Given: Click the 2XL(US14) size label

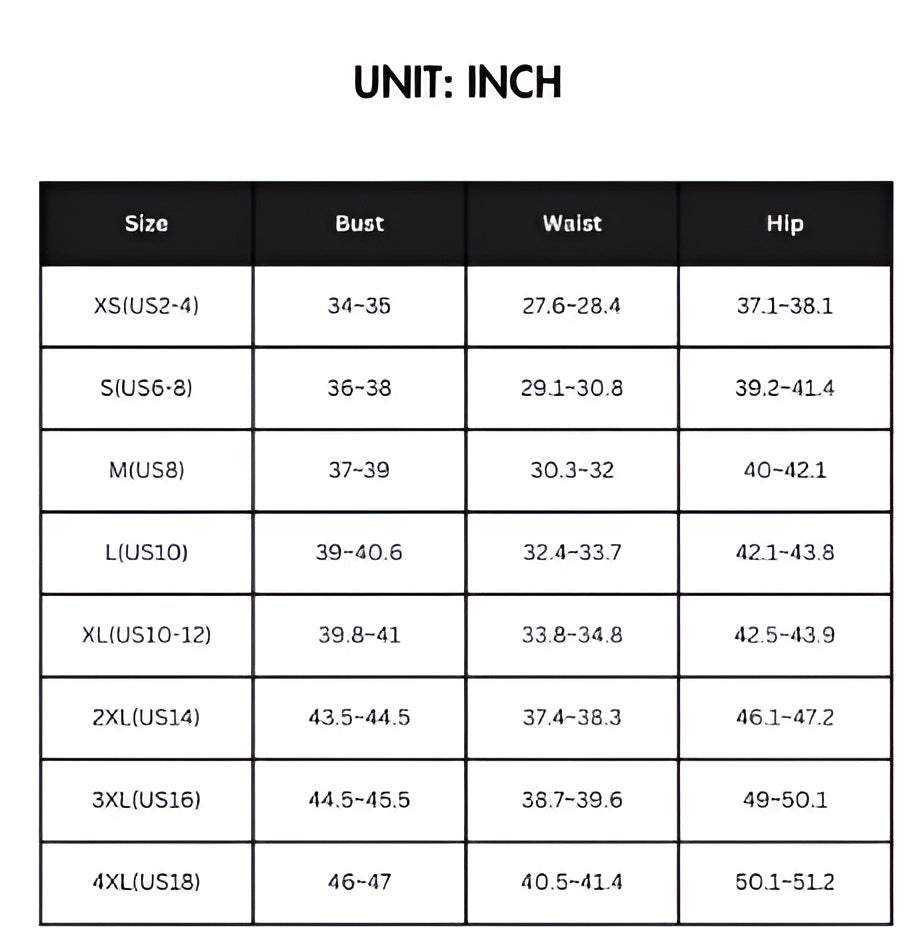Looking at the screenshot, I should point(146,717).
